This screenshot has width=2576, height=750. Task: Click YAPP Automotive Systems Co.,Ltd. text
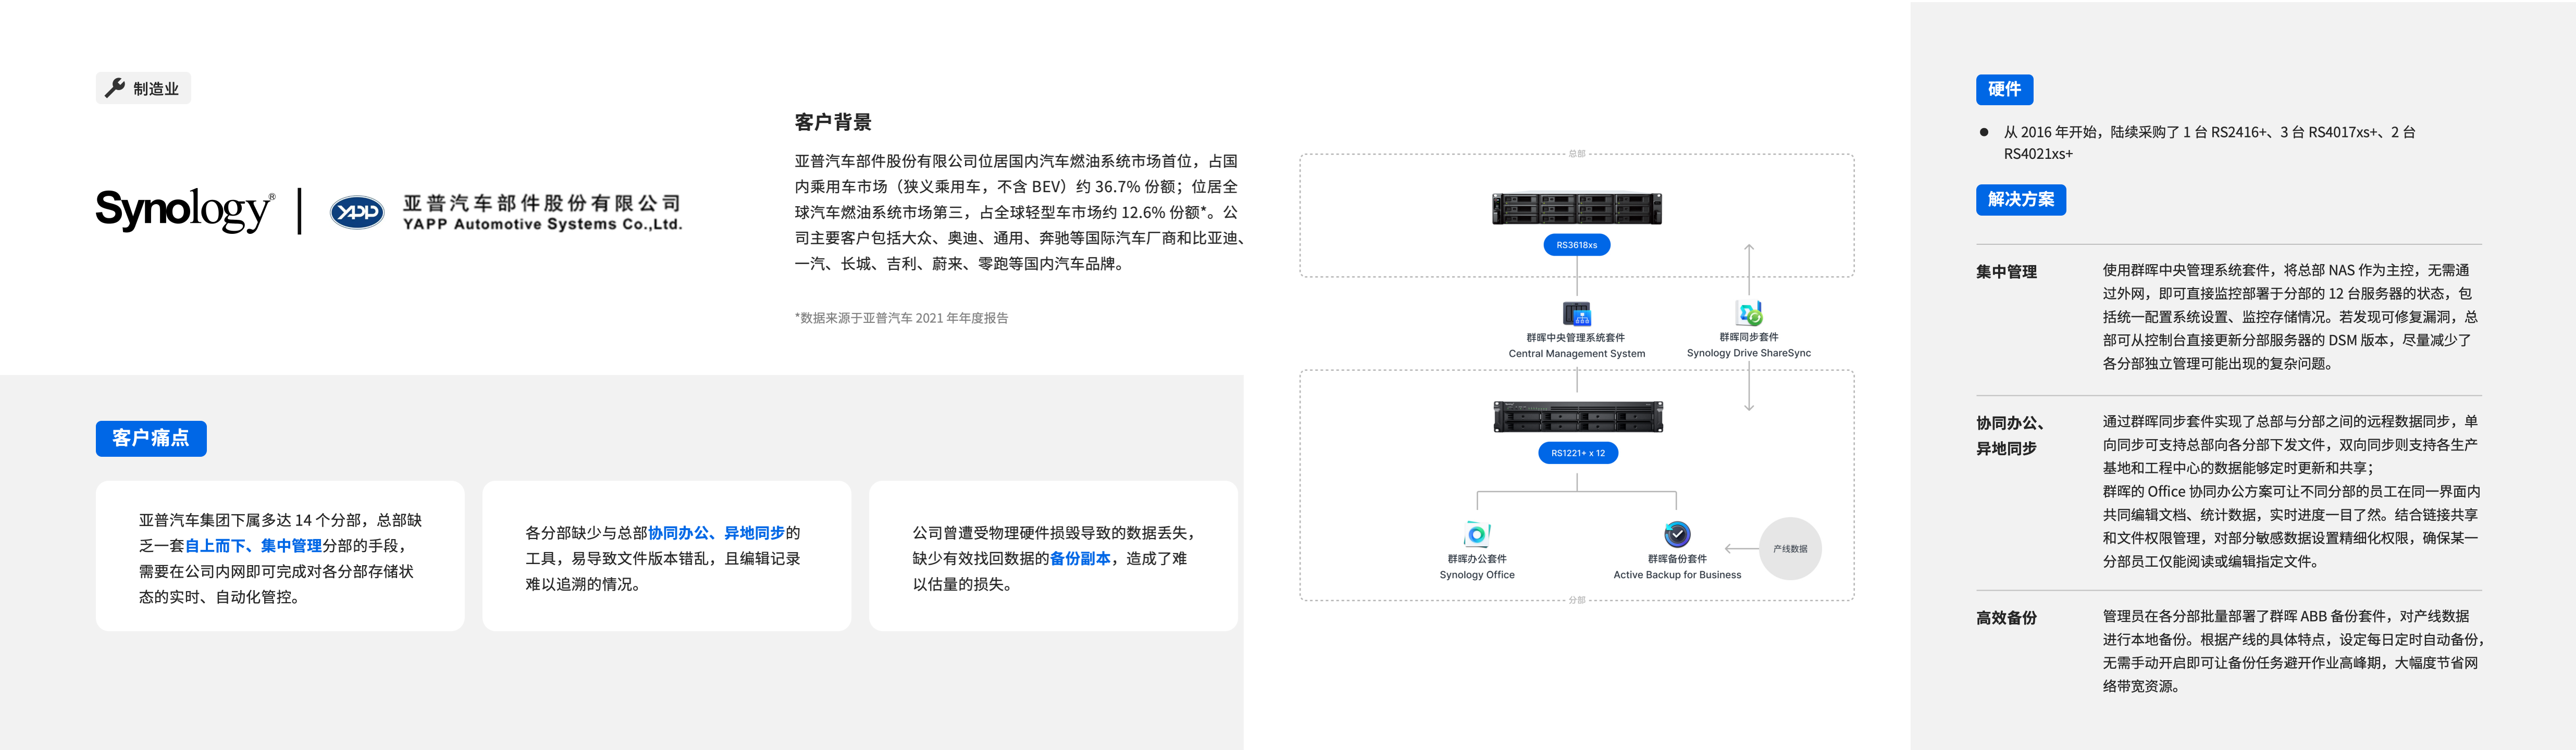tap(542, 225)
